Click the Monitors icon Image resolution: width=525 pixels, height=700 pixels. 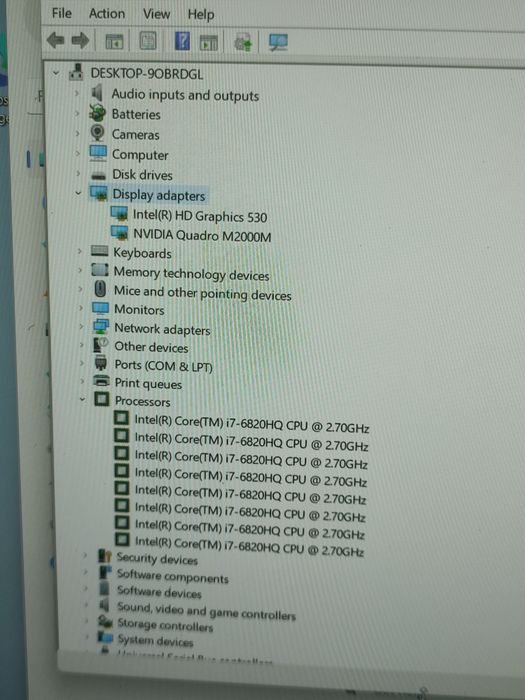click(100, 308)
